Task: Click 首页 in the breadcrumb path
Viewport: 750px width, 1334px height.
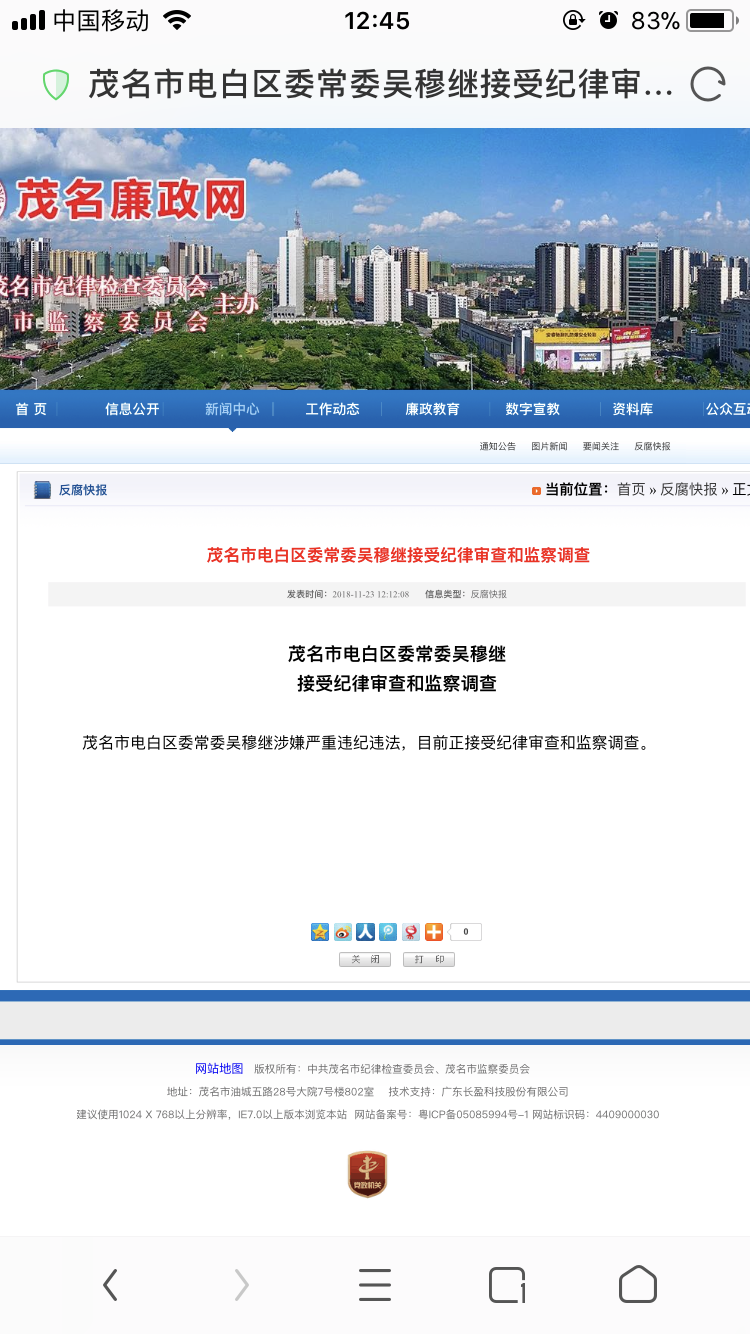Action: pos(631,490)
